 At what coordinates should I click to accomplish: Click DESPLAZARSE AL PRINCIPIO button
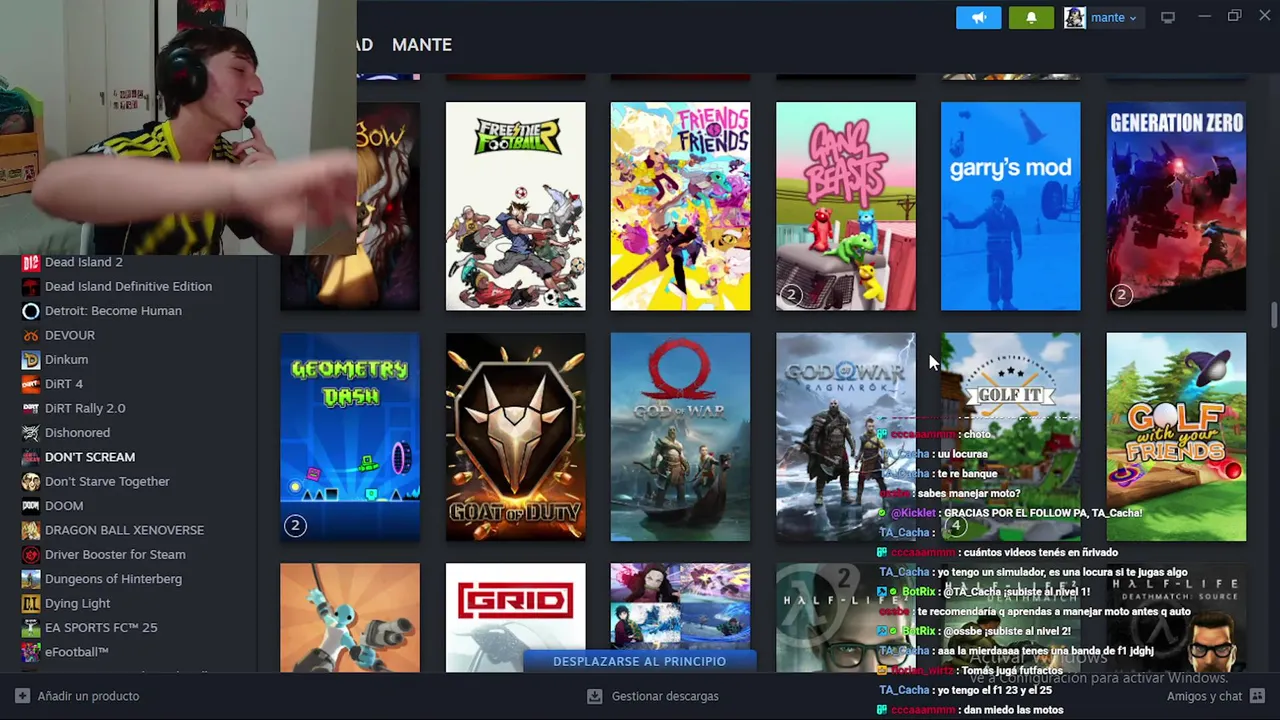coord(640,661)
